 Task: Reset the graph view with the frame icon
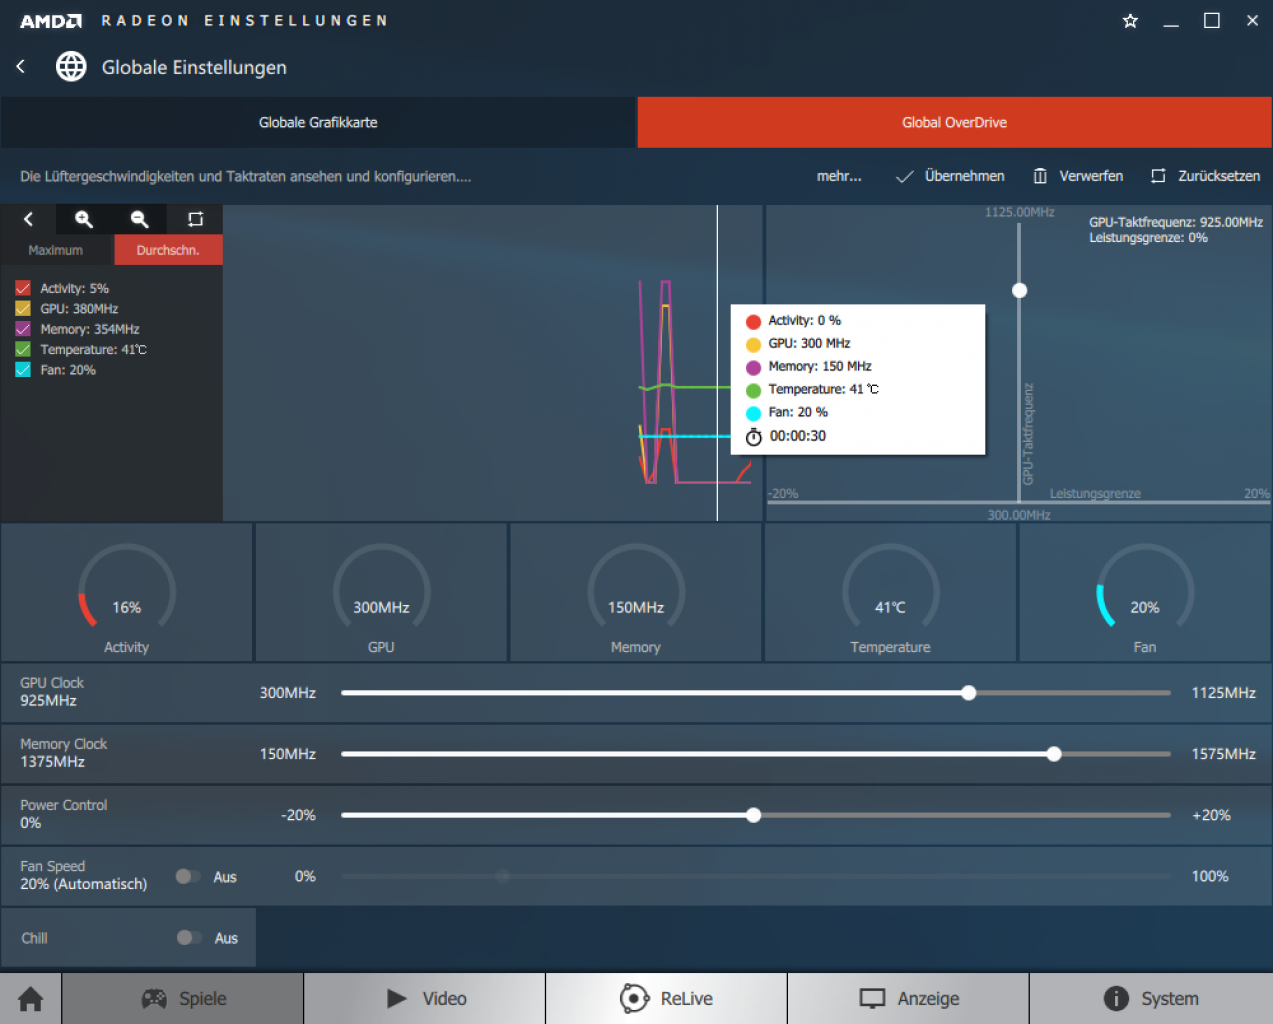pyautogui.click(x=196, y=219)
